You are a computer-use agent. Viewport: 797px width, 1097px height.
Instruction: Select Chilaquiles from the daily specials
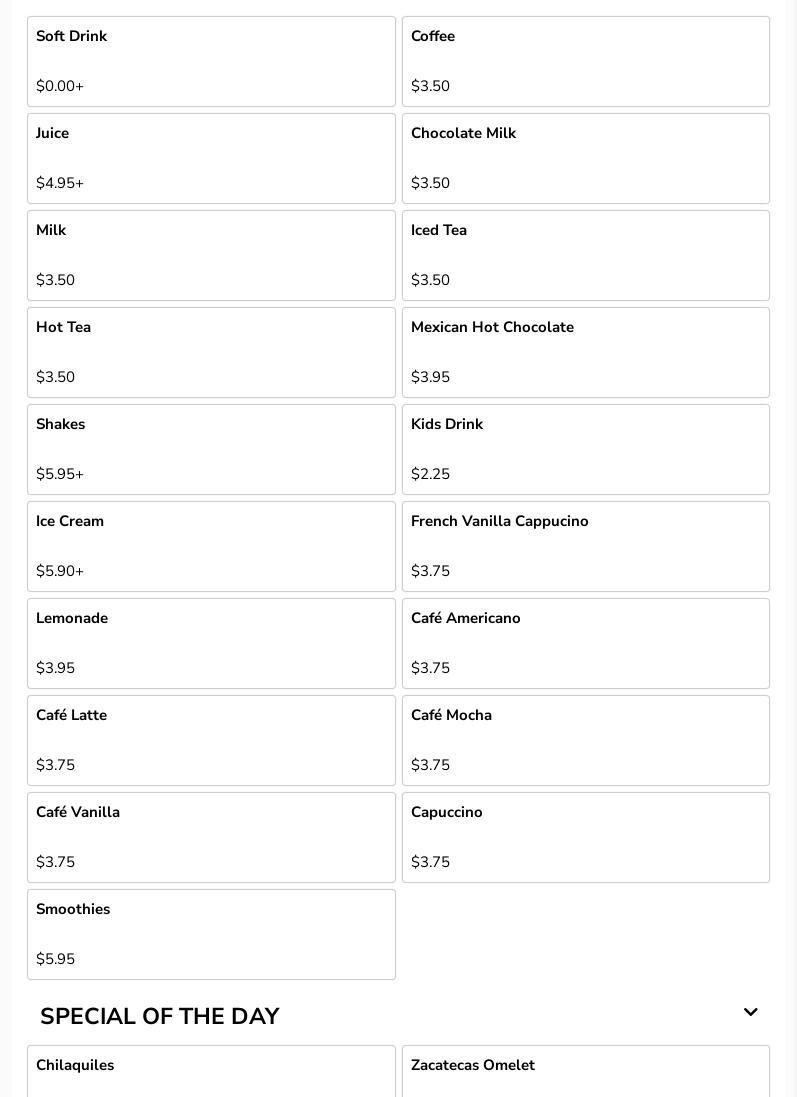tap(211, 1071)
